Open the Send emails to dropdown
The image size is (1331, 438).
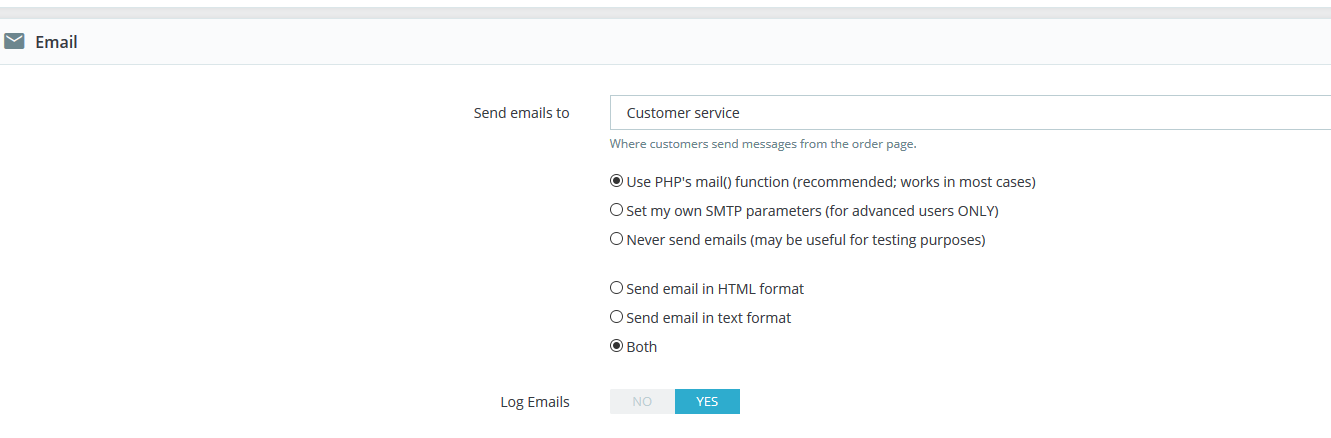click(x=970, y=113)
